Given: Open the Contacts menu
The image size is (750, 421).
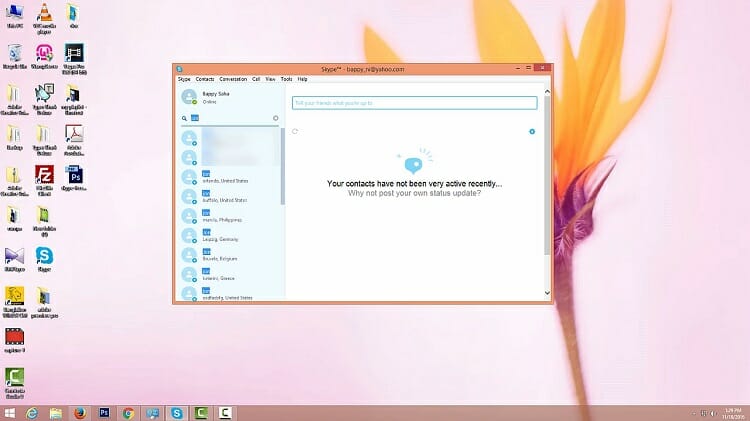Looking at the screenshot, I should pyautogui.click(x=205, y=79).
